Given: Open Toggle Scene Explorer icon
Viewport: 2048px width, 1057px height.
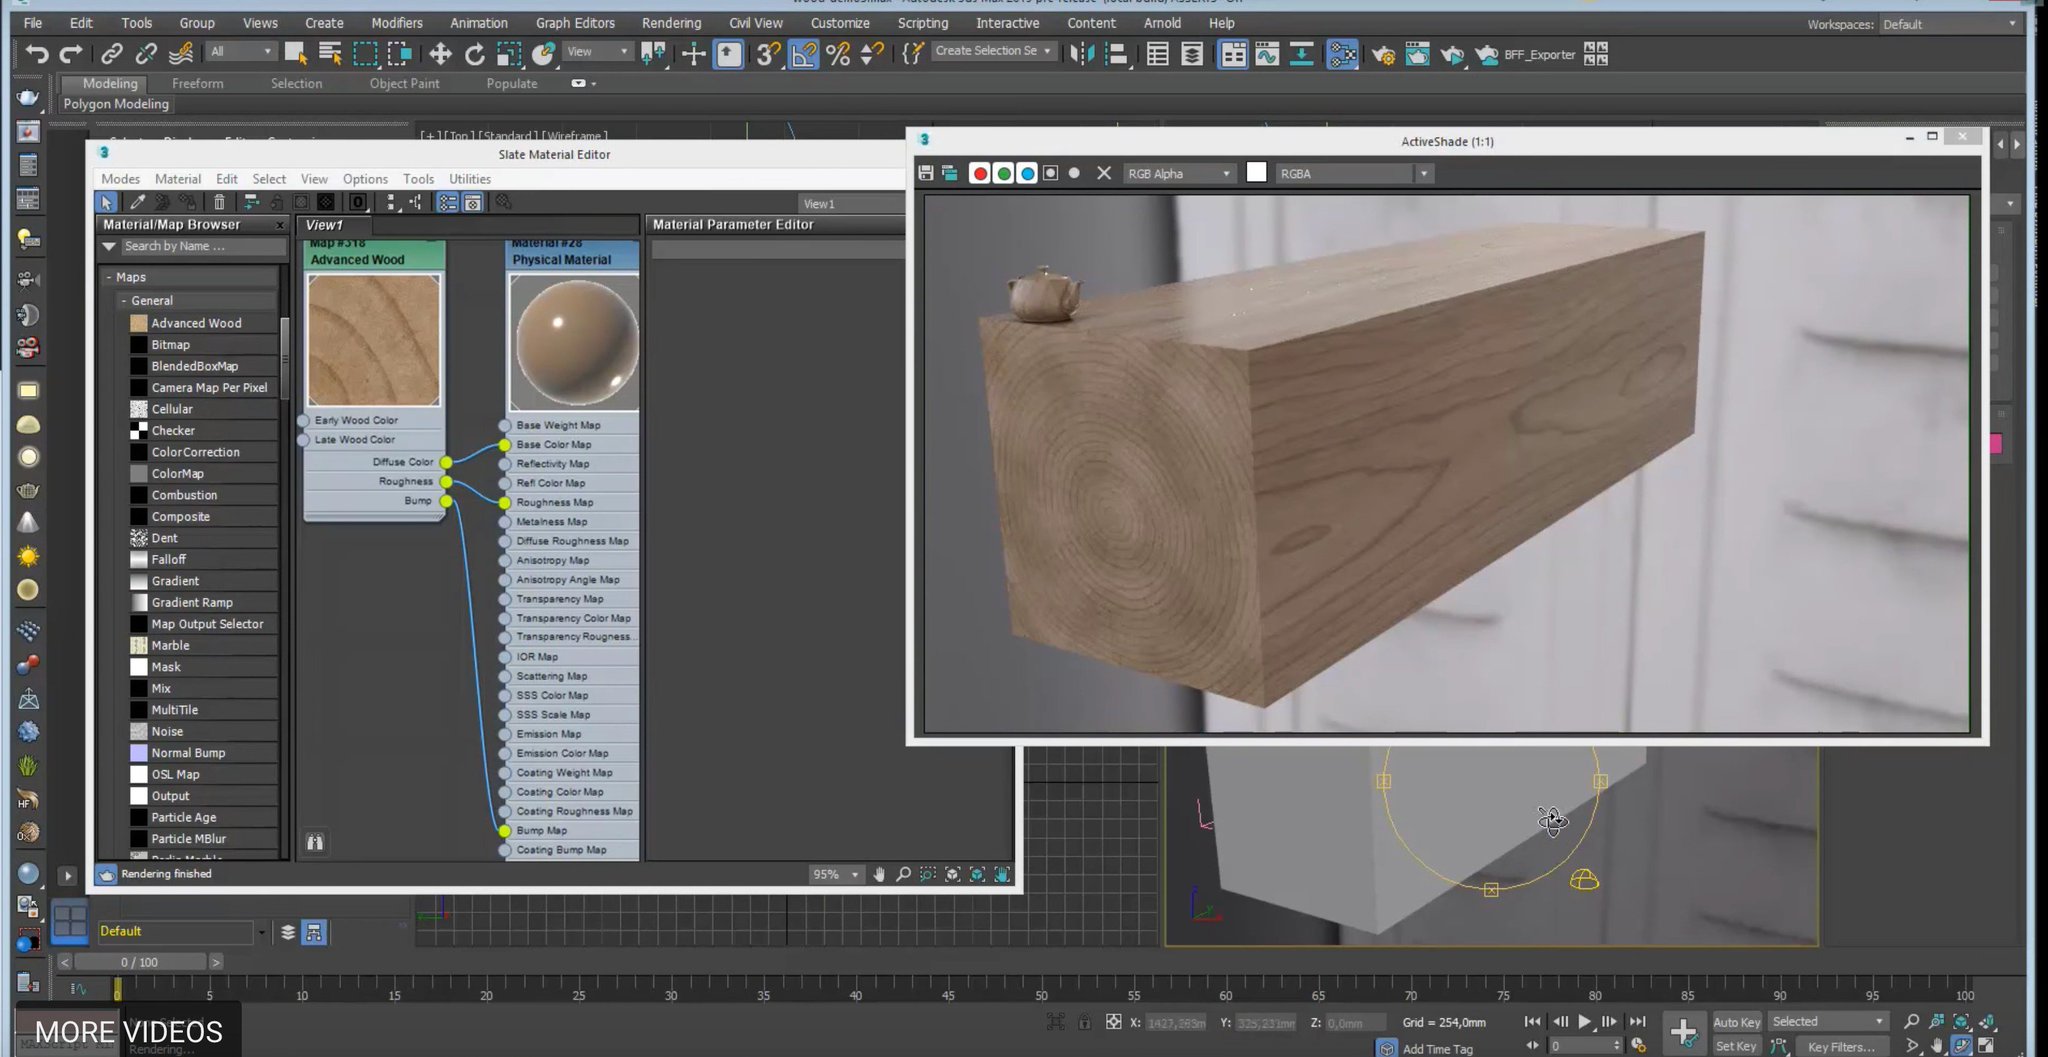Looking at the screenshot, I should [x=1158, y=54].
